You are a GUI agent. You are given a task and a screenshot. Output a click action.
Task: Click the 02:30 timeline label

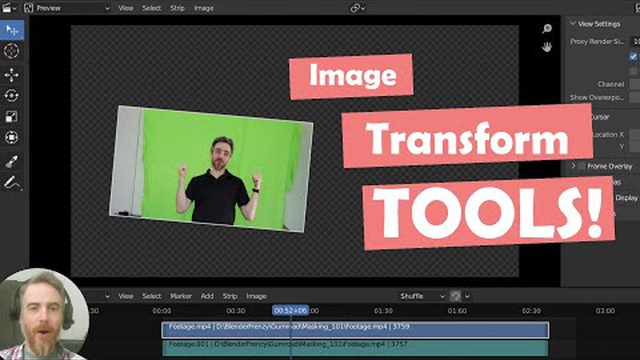pyautogui.click(x=531, y=311)
